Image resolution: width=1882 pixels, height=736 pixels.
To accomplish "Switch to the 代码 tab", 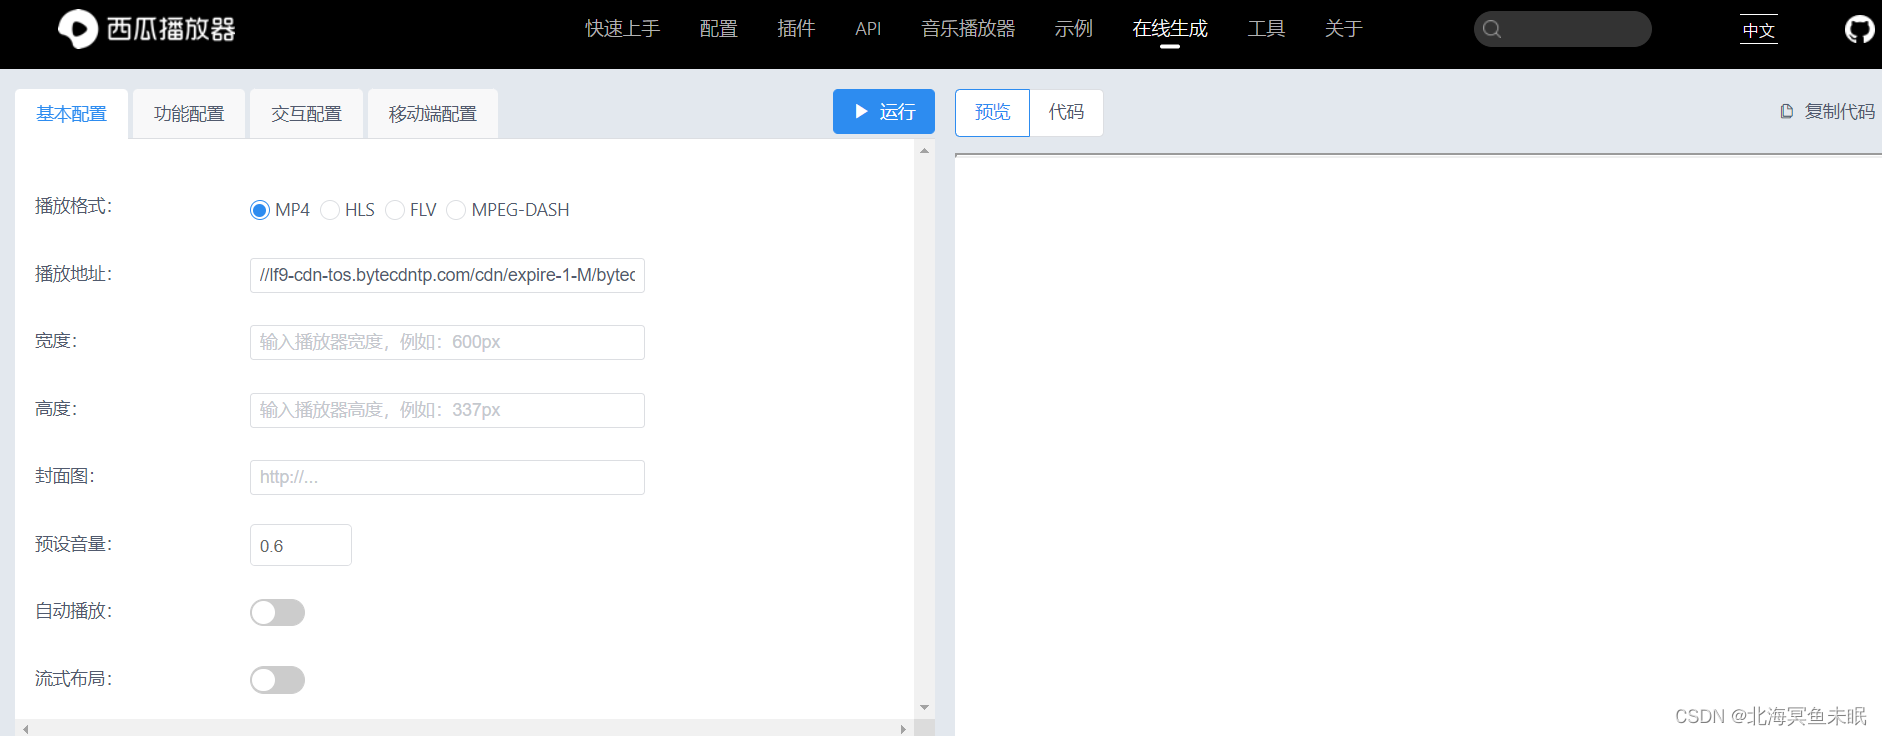I will coord(1066,112).
